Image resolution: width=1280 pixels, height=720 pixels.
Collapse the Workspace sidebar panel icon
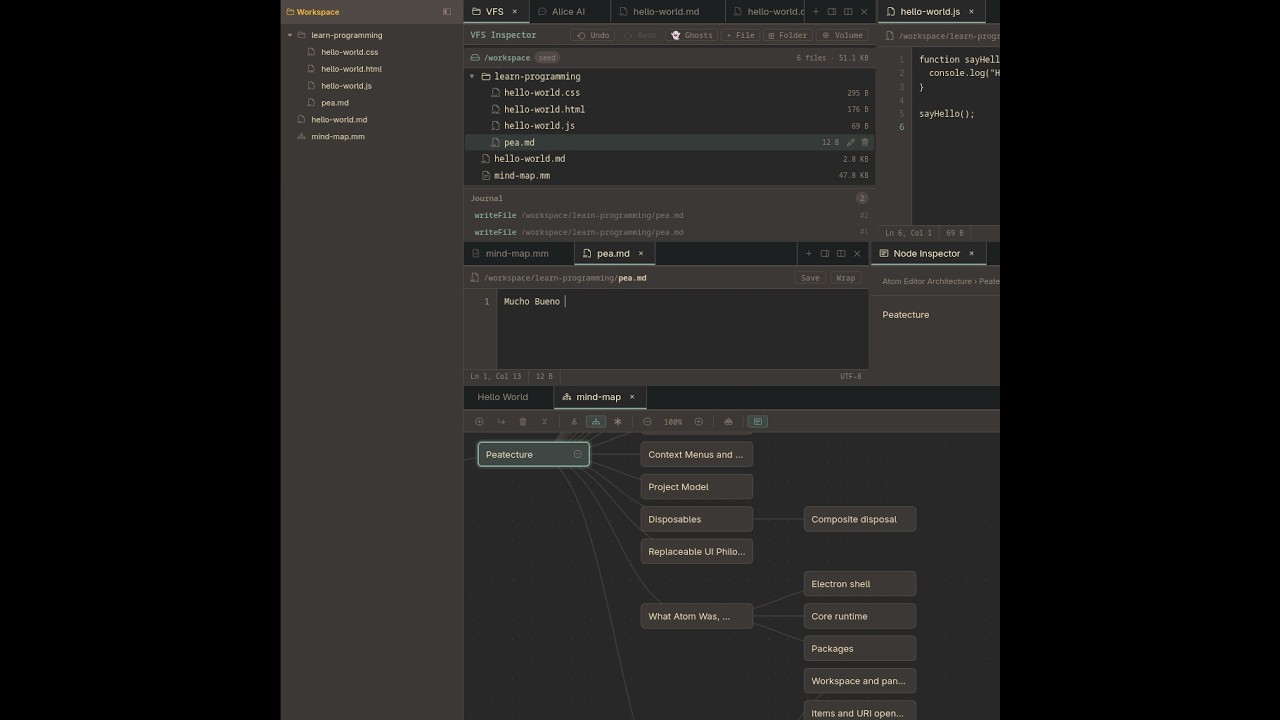pos(447,12)
